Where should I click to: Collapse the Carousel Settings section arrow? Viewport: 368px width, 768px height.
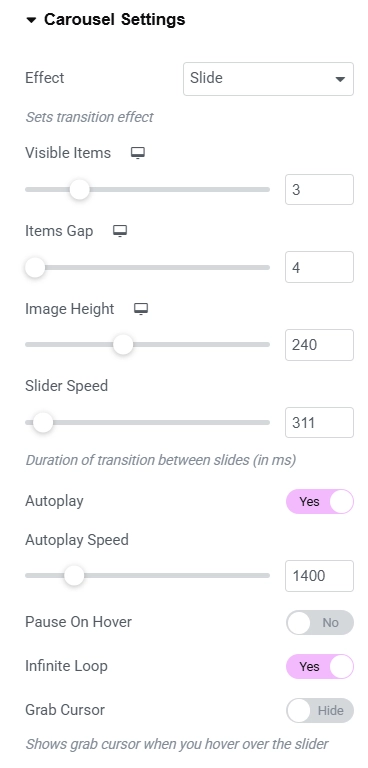point(31,20)
